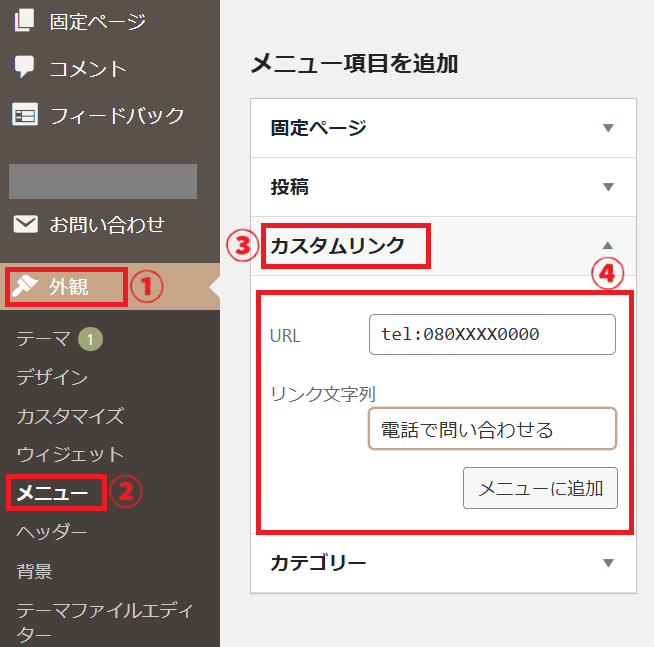Open フィードバック in the sidebar menu
Image resolution: width=654 pixels, height=647 pixels.
coord(117,115)
